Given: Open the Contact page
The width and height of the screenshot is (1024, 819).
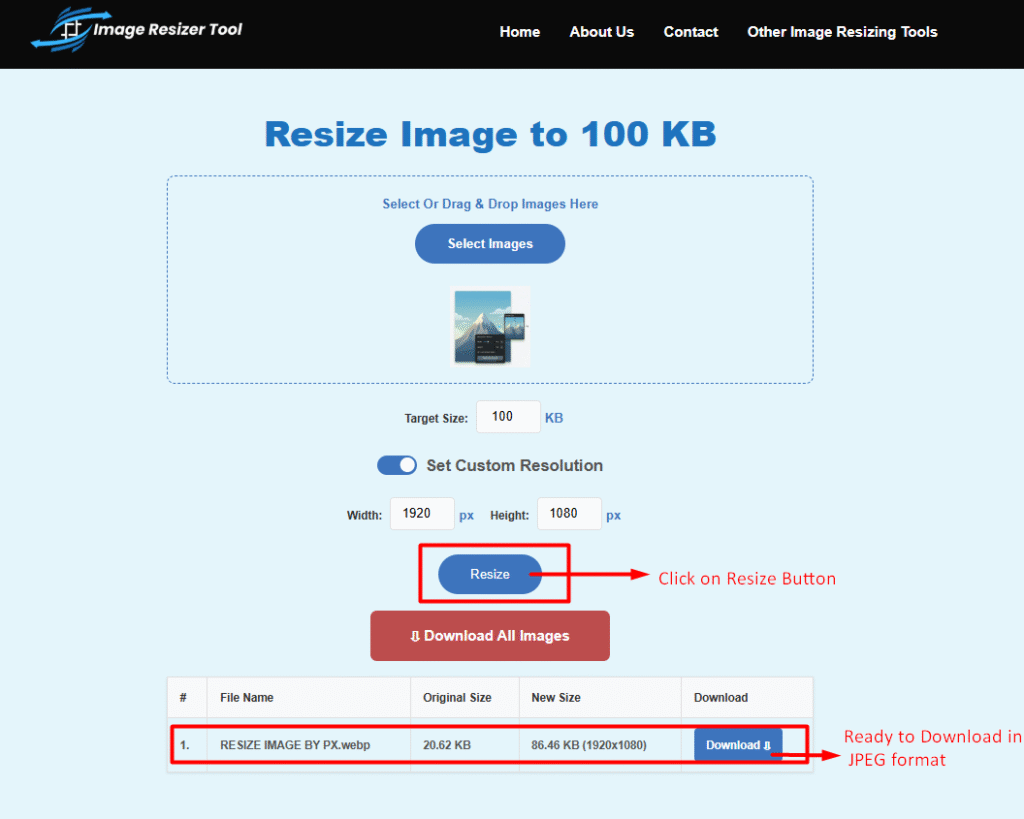Looking at the screenshot, I should pyautogui.click(x=690, y=32).
